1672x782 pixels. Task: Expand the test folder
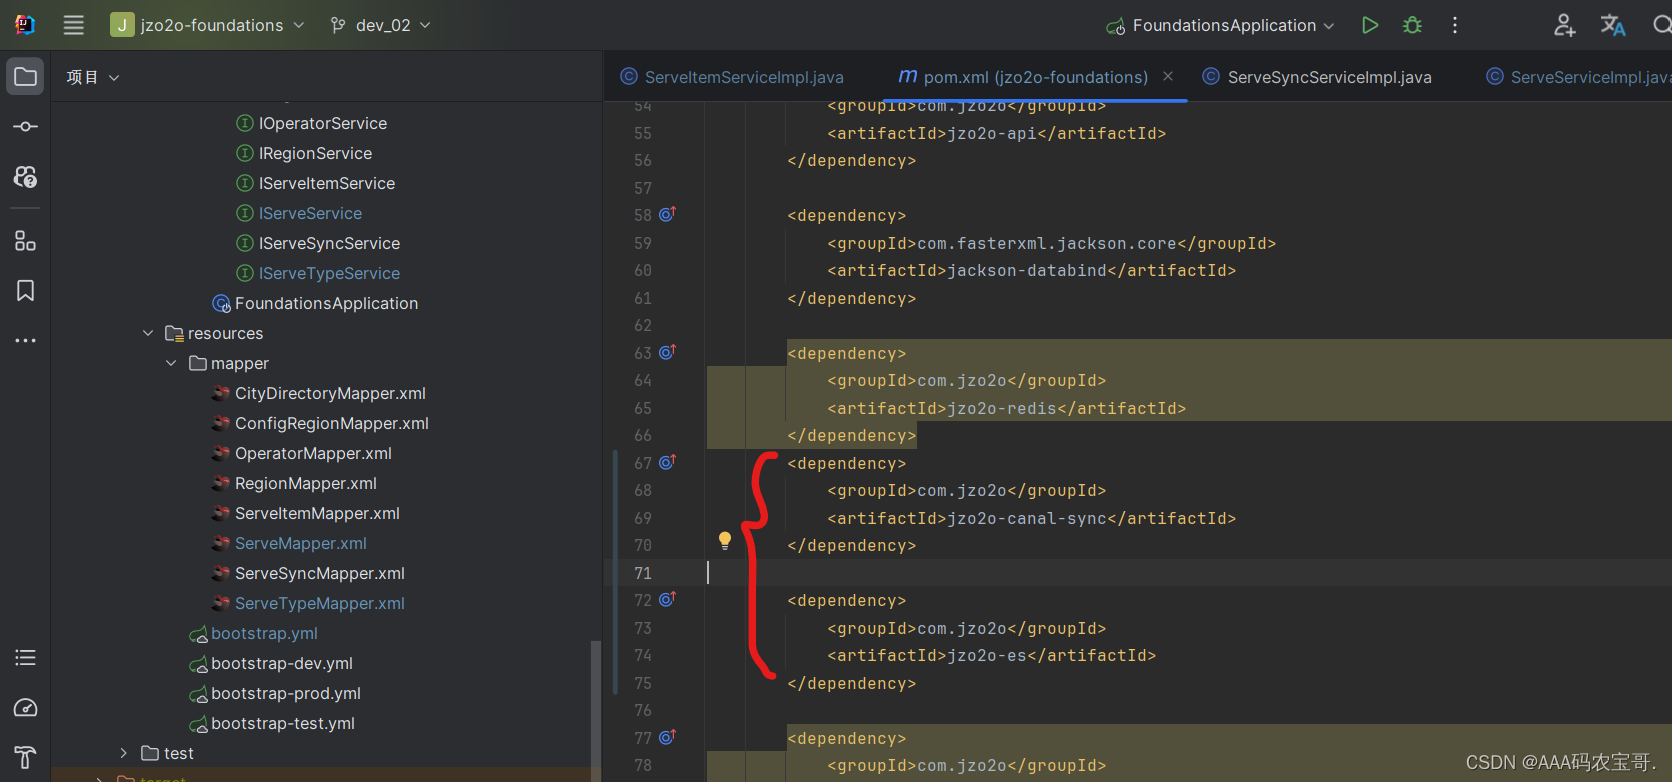coord(123,753)
